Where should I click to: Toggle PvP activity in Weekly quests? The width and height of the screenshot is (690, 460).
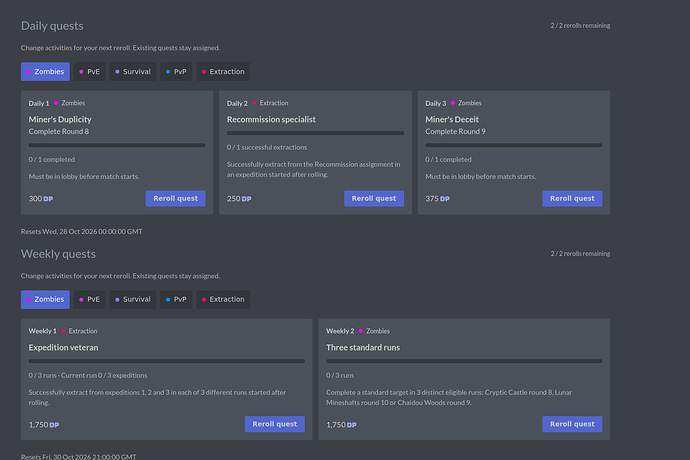click(x=176, y=299)
